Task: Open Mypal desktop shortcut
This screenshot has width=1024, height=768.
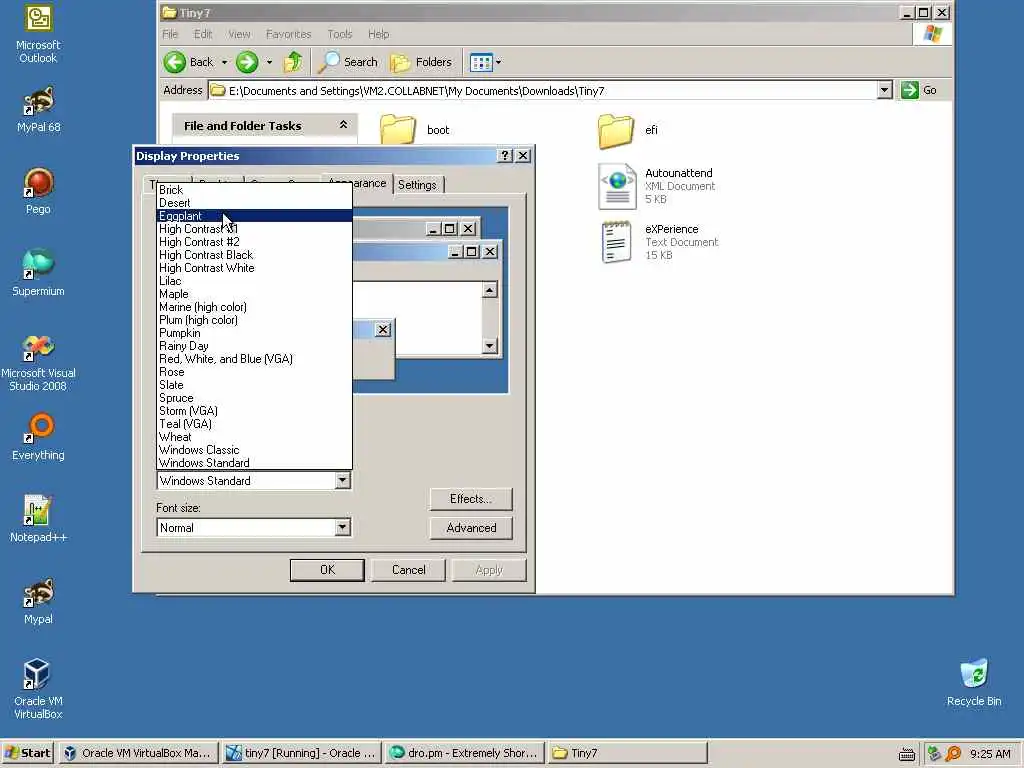Action: (x=38, y=601)
